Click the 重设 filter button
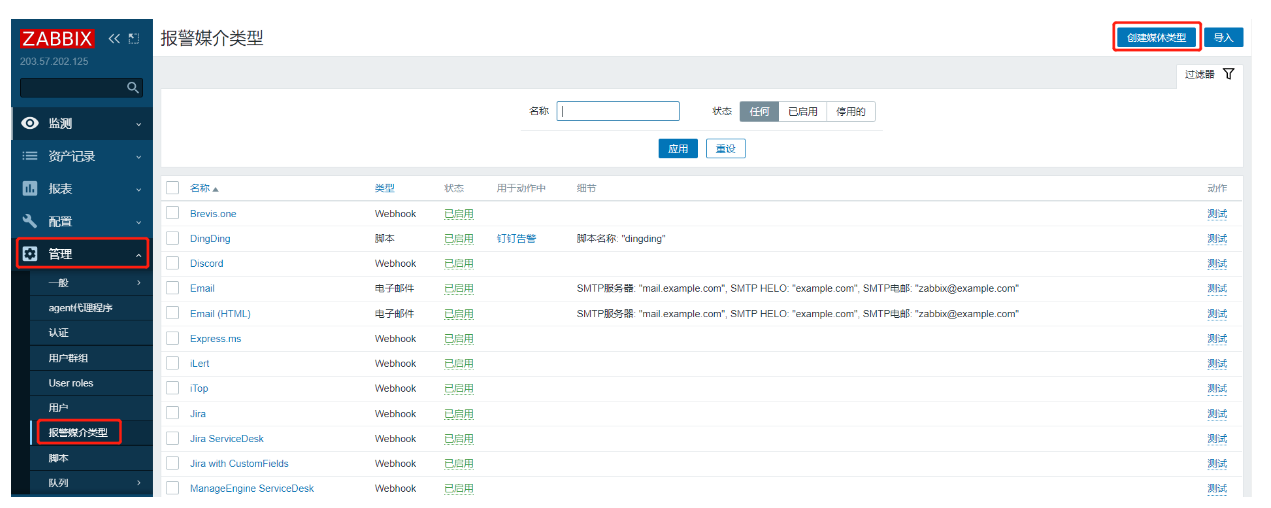Screen dimensions: 1271x508 click(x=726, y=149)
